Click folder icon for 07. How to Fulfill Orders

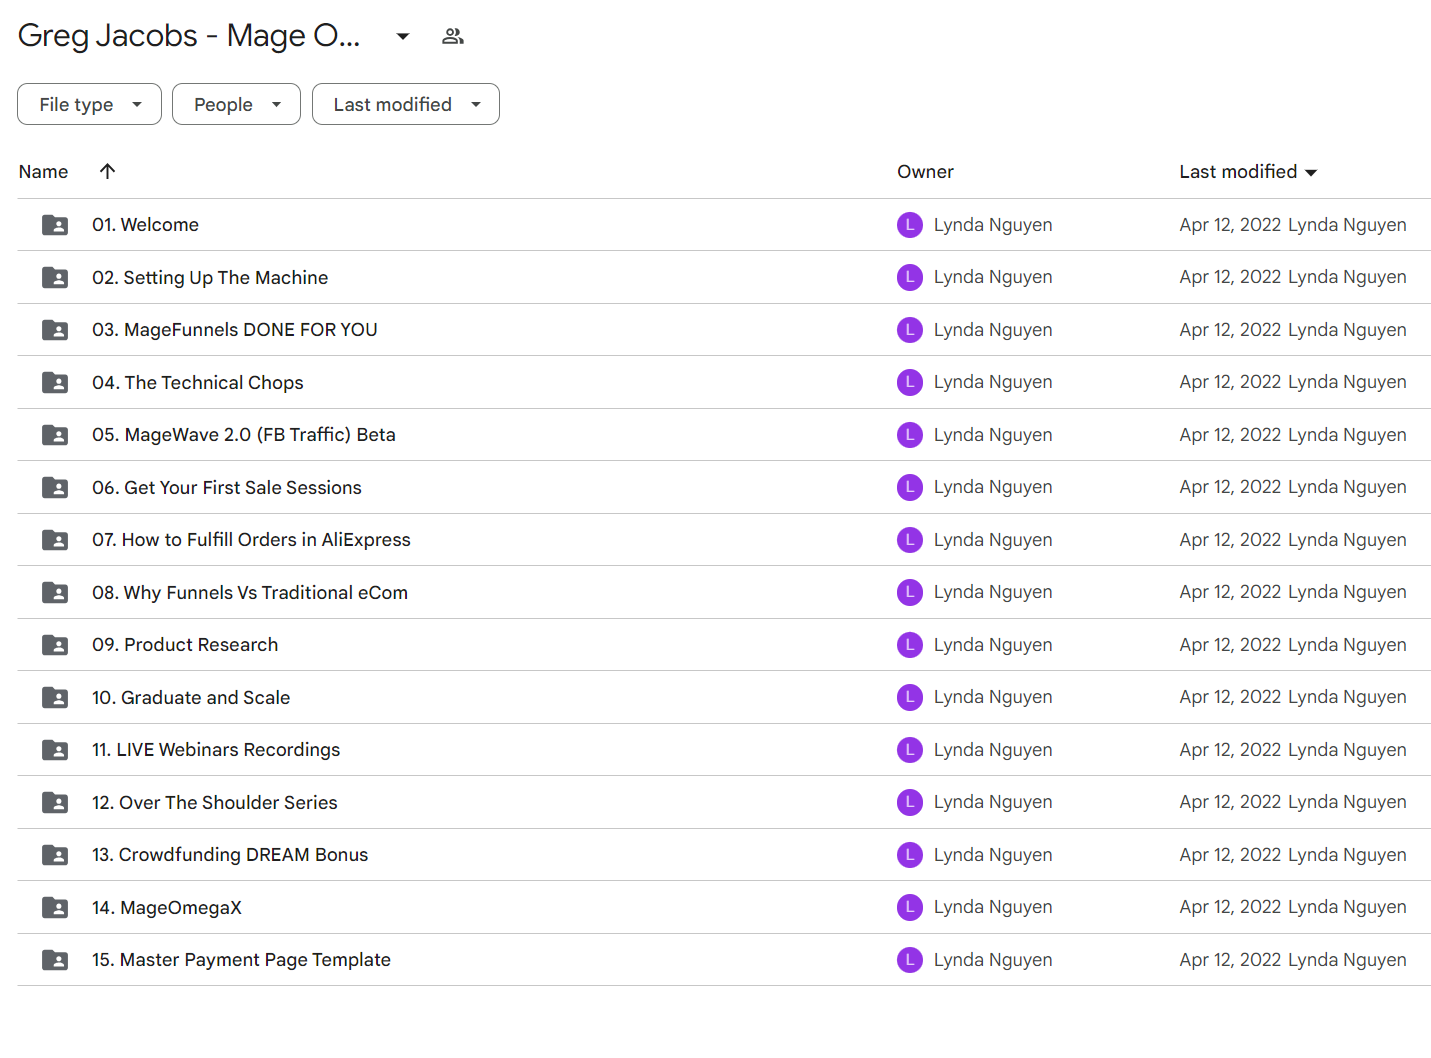tap(55, 540)
